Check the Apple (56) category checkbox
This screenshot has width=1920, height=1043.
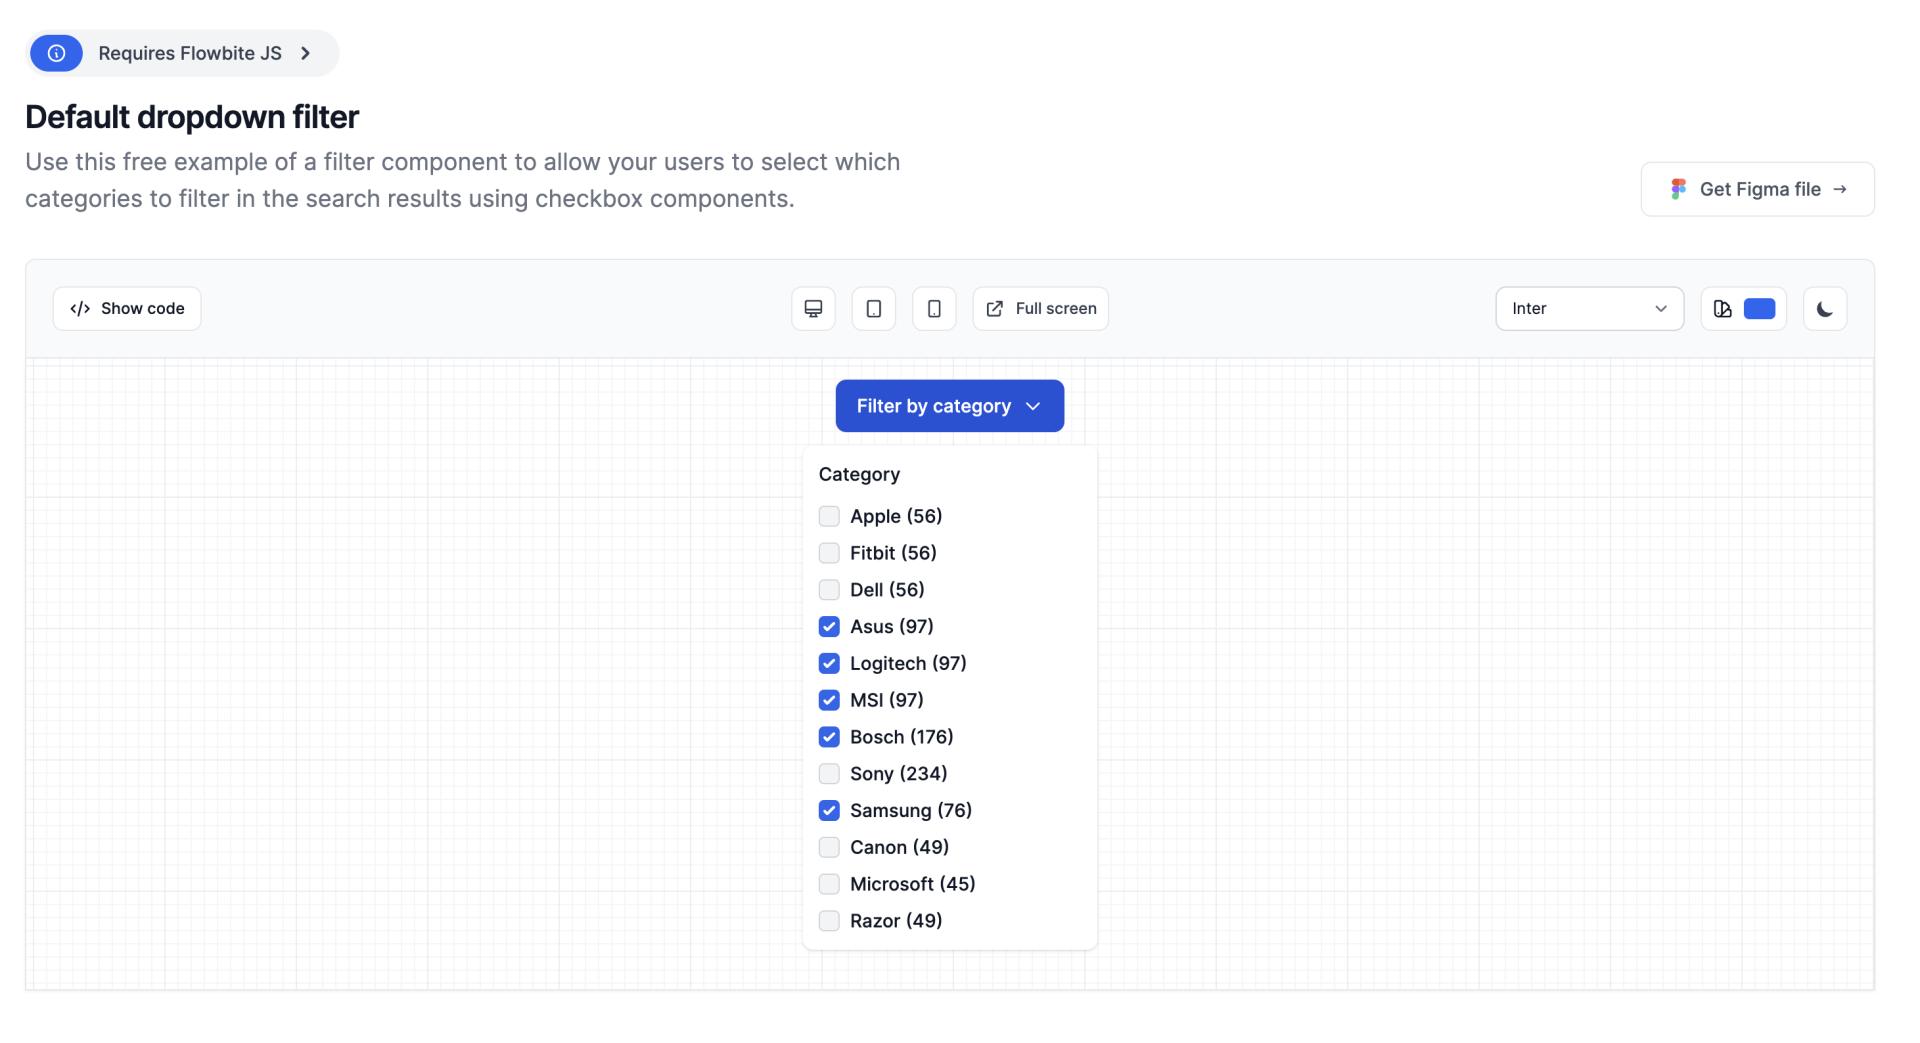coord(829,516)
